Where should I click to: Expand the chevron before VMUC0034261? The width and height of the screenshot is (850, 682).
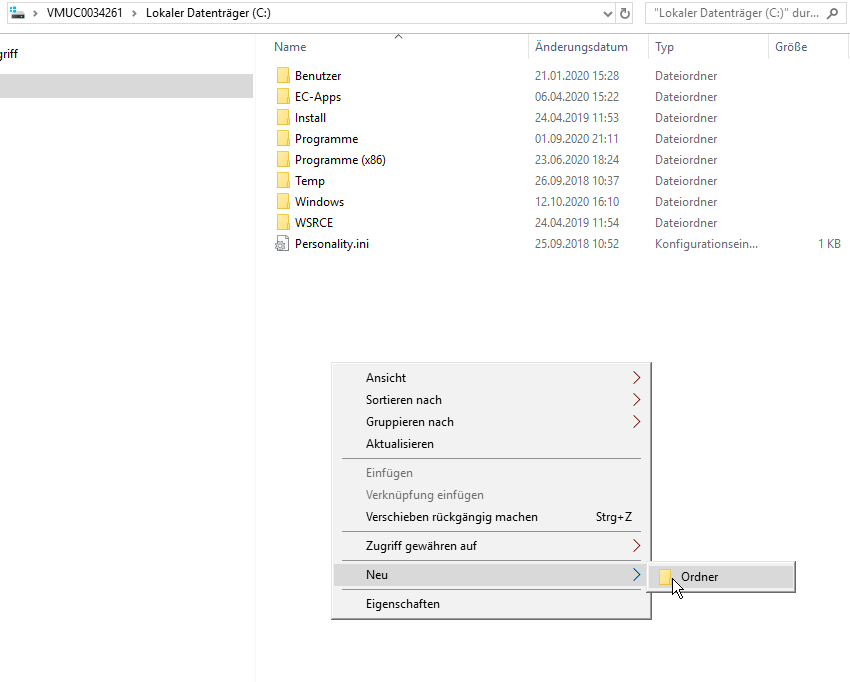[x=35, y=13]
